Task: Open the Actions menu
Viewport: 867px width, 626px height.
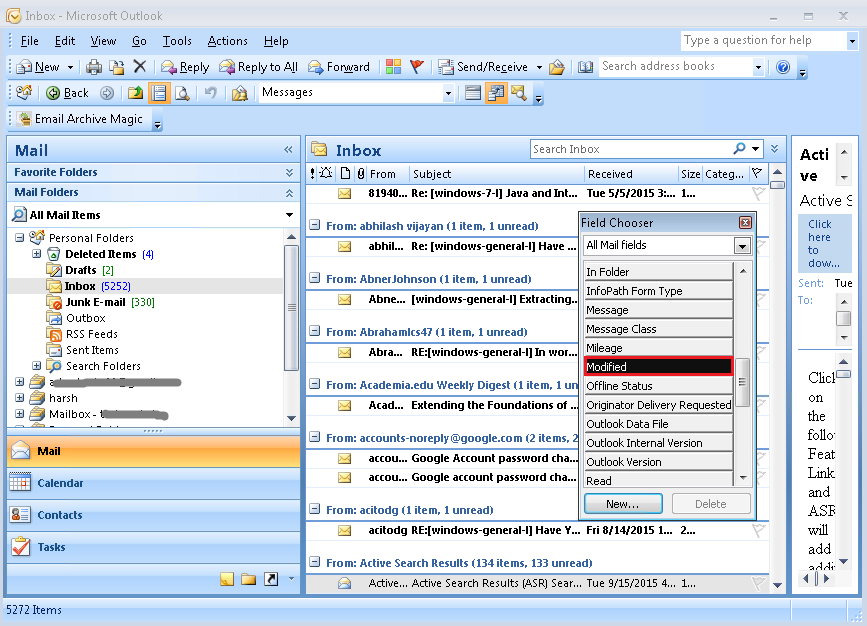Action: tap(228, 41)
